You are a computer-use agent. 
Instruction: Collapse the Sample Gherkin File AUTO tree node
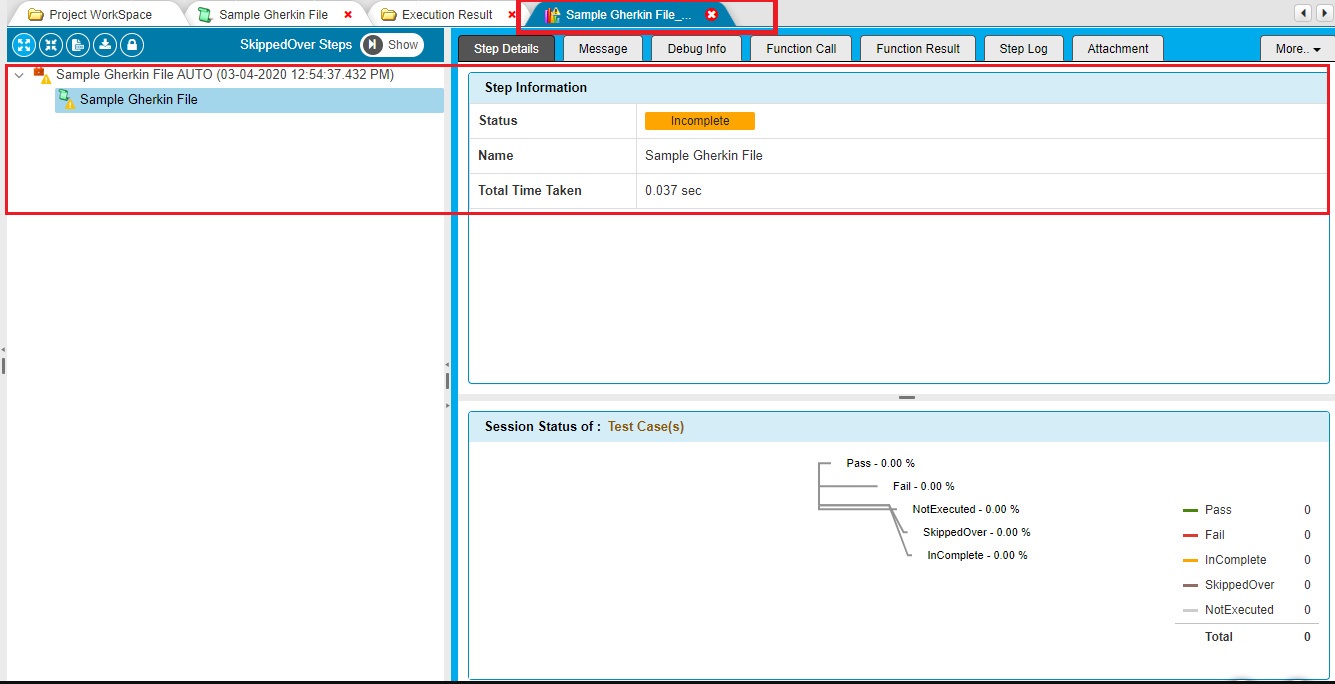tap(19, 75)
